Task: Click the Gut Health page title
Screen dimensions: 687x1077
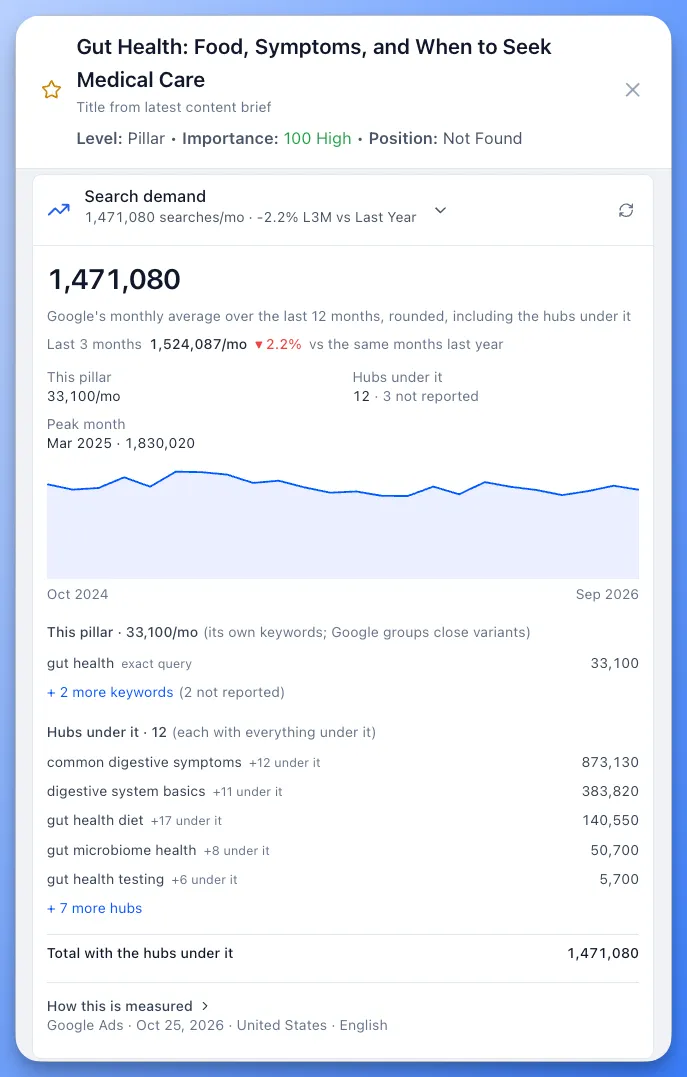Action: [314, 63]
